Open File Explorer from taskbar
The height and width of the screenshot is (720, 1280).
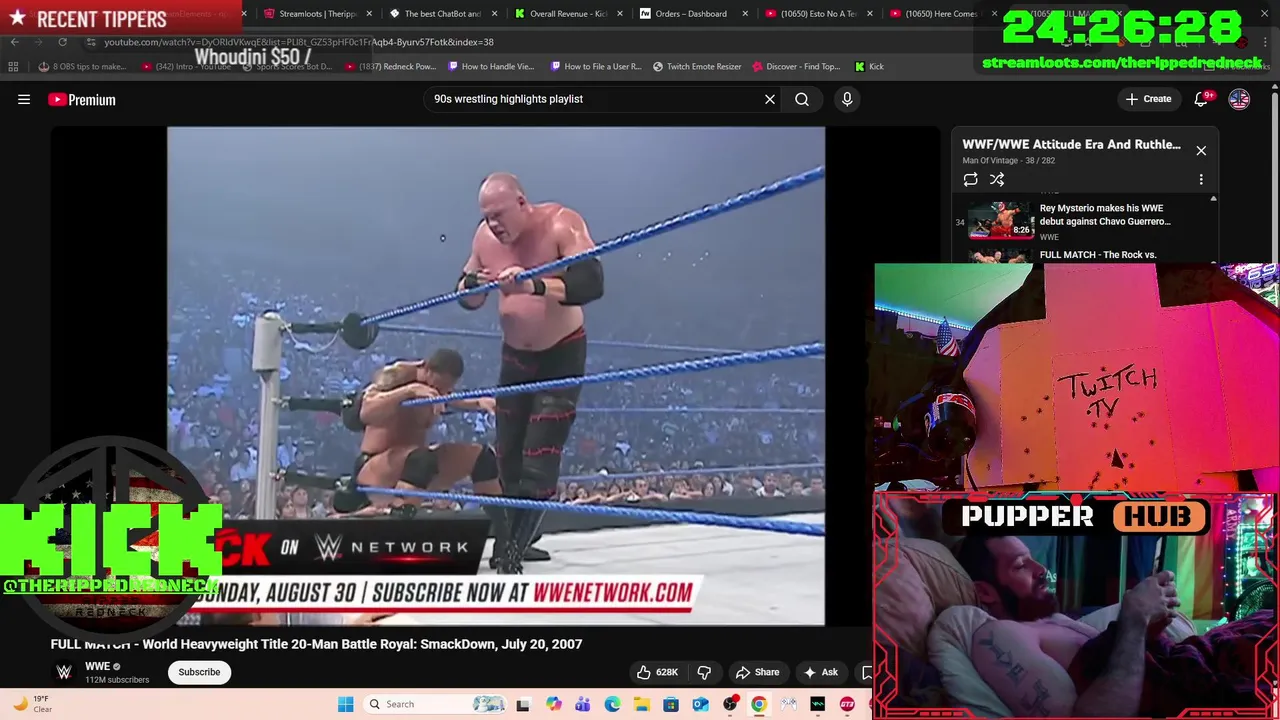pos(641,704)
